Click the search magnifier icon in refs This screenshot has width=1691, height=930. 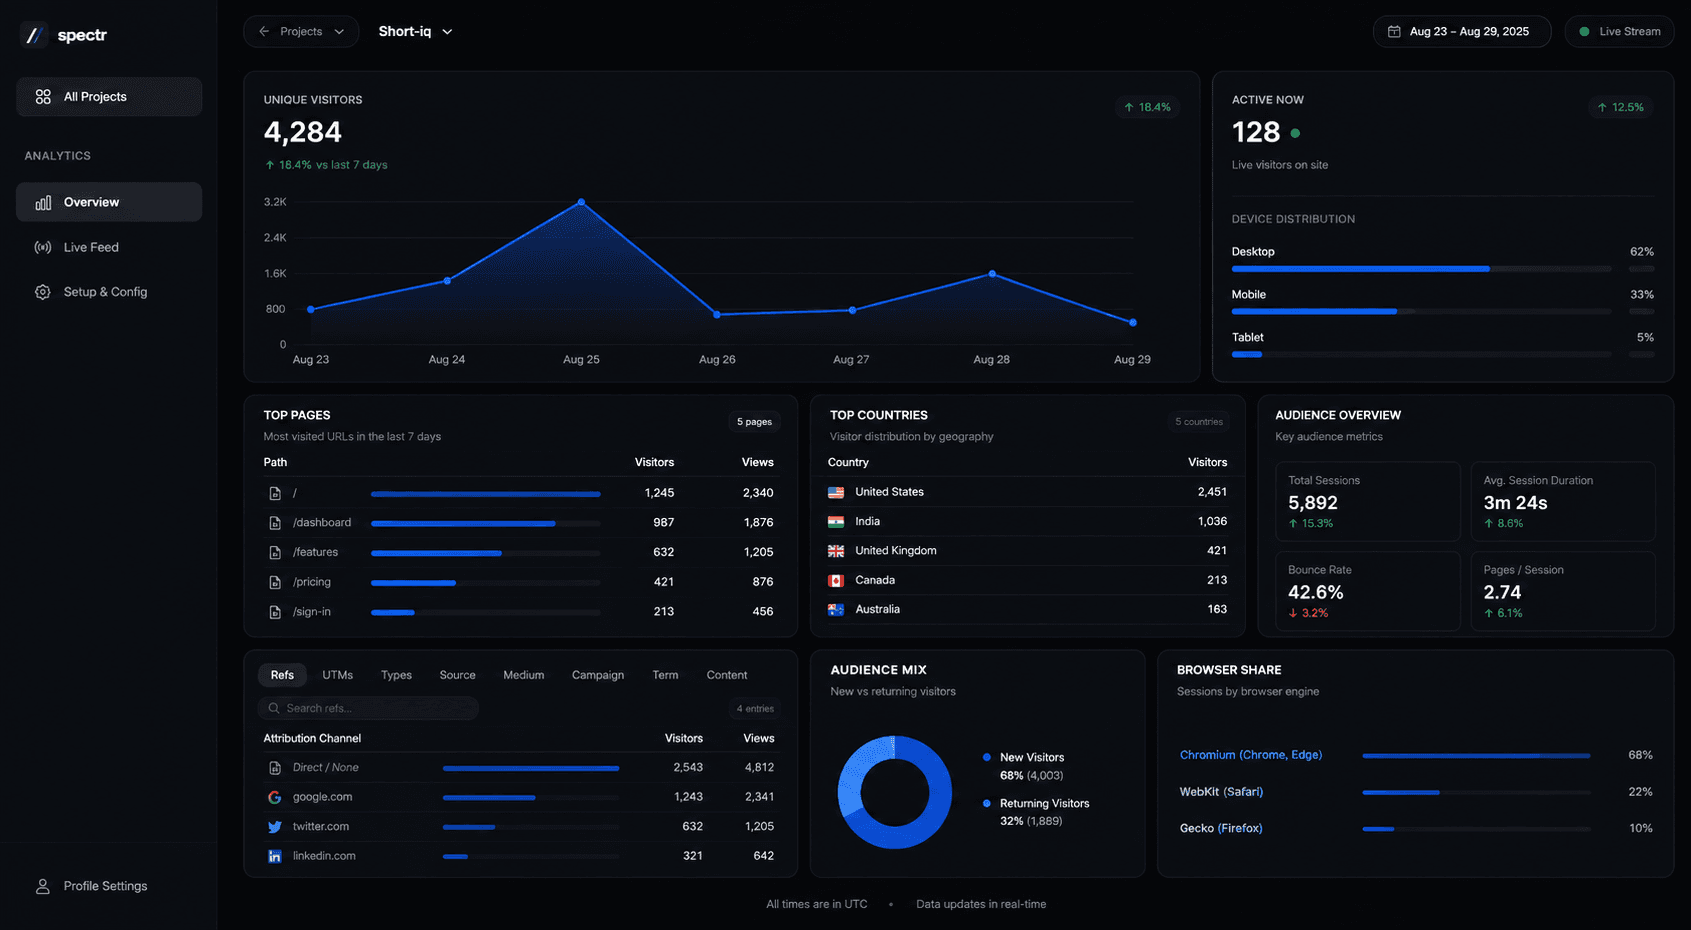[x=274, y=708]
